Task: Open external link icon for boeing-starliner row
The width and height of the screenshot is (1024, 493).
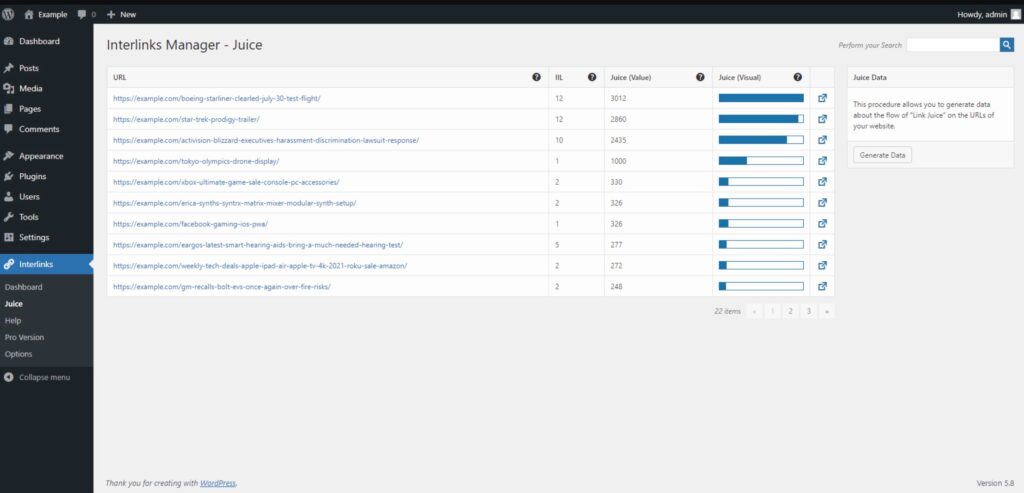Action: click(x=822, y=98)
